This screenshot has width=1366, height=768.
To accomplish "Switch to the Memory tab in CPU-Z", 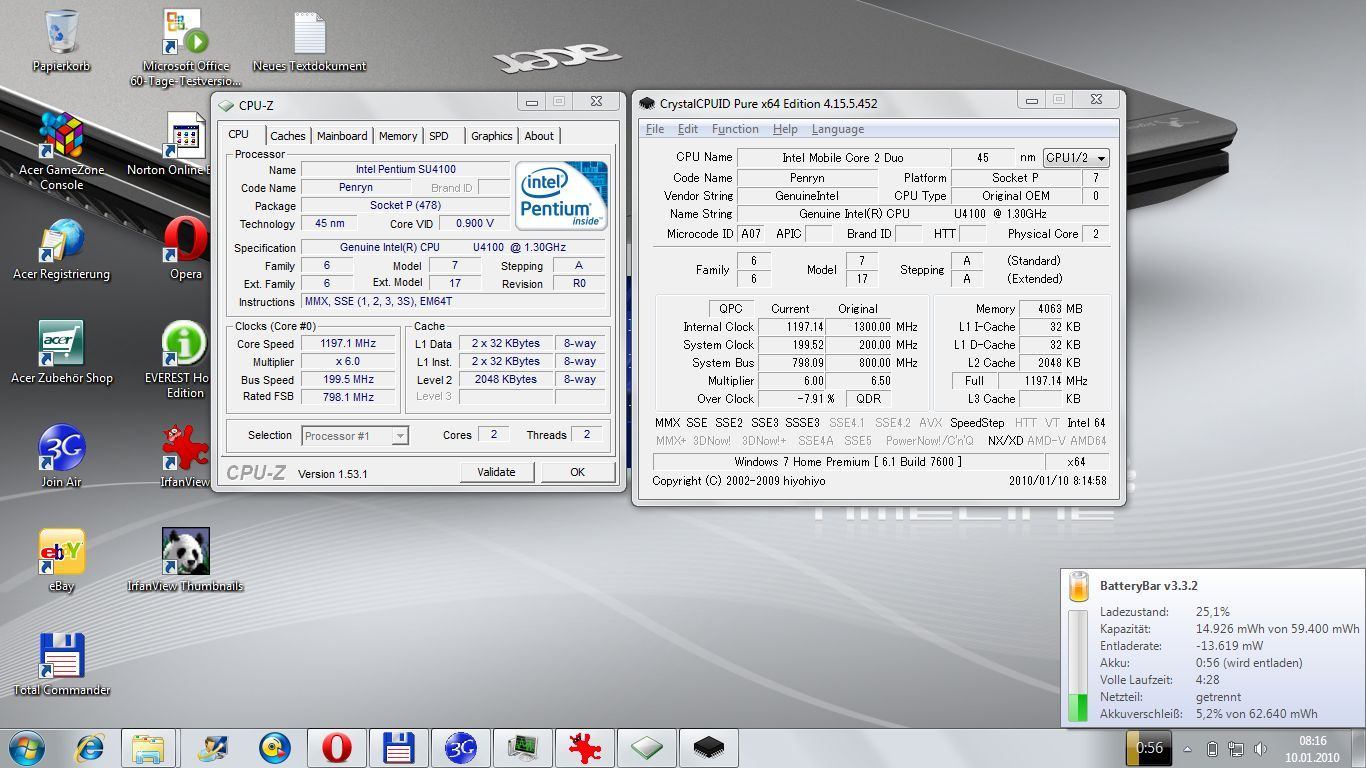I will coord(398,136).
